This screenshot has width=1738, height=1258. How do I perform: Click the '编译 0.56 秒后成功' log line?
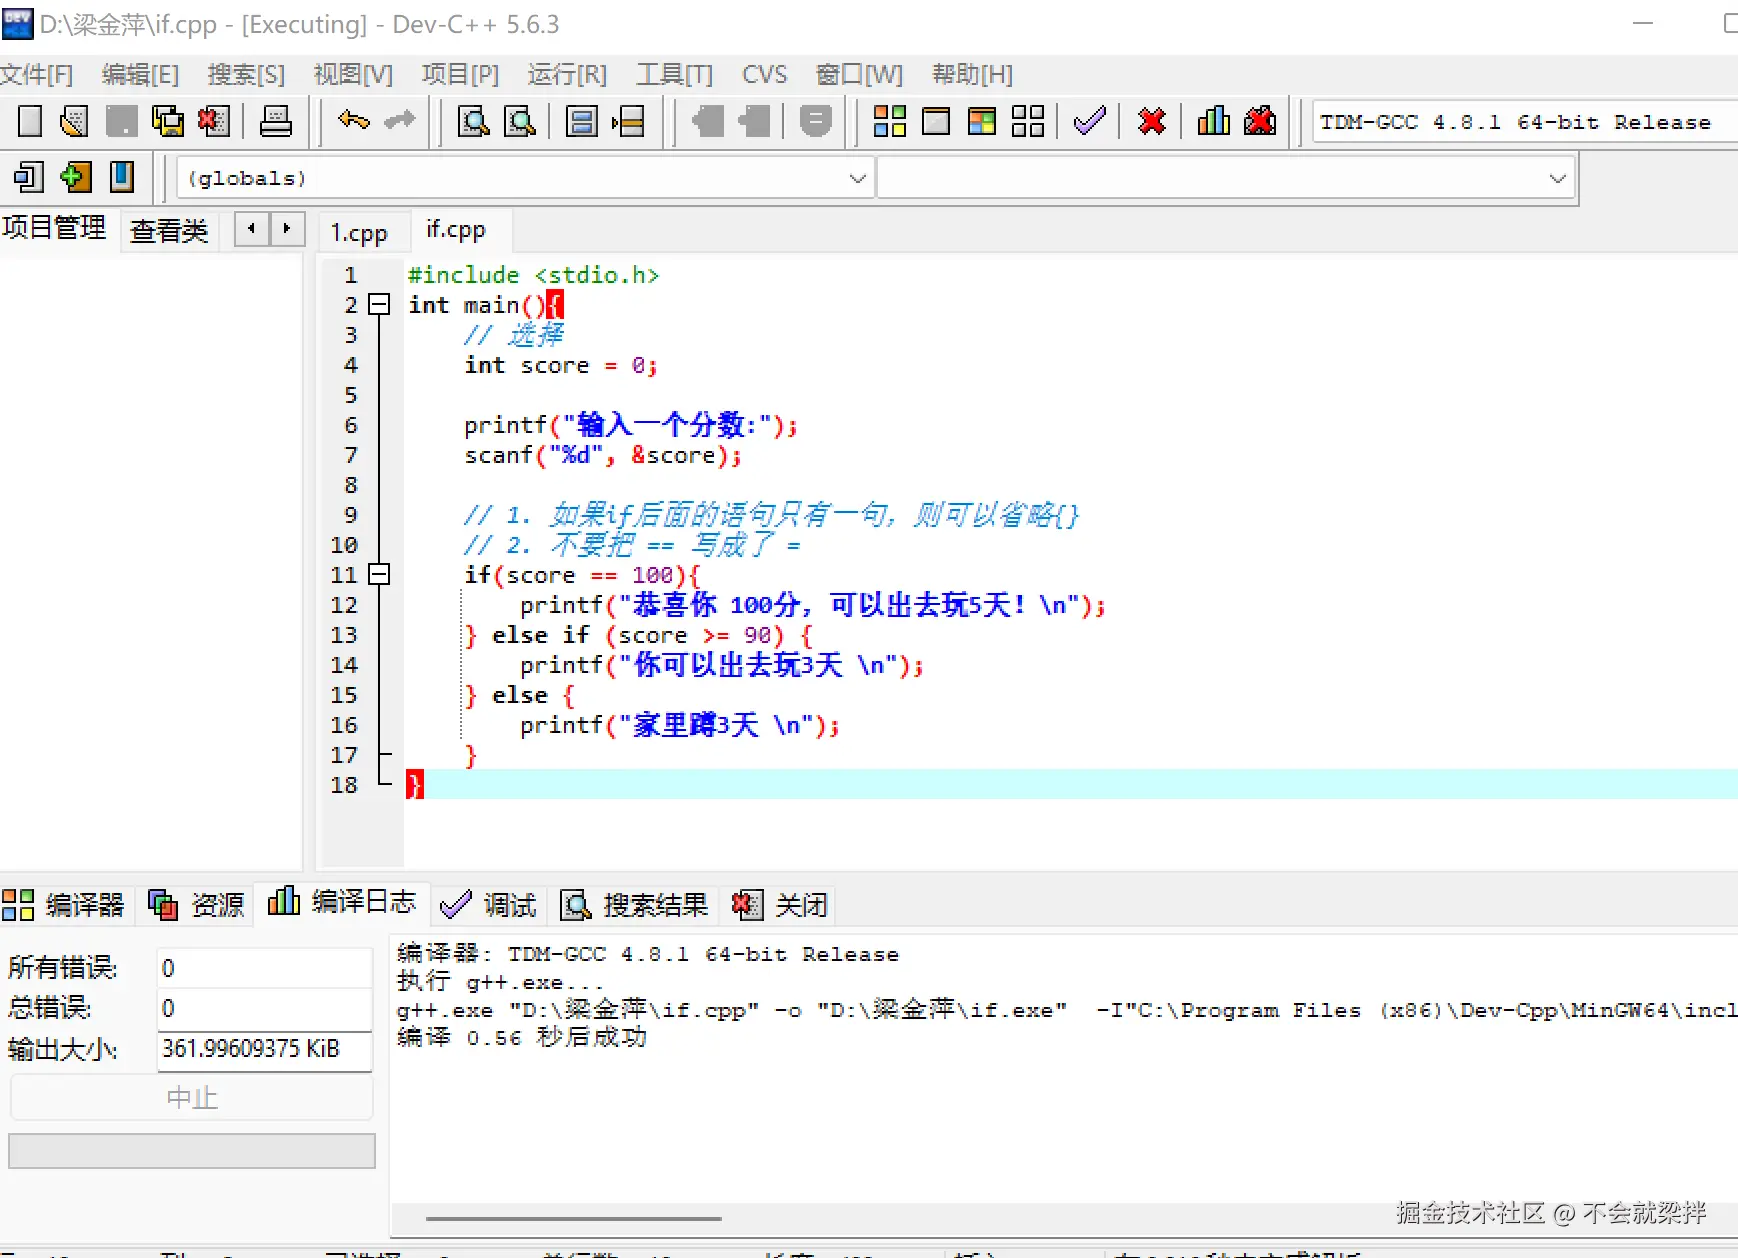tap(522, 1038)
